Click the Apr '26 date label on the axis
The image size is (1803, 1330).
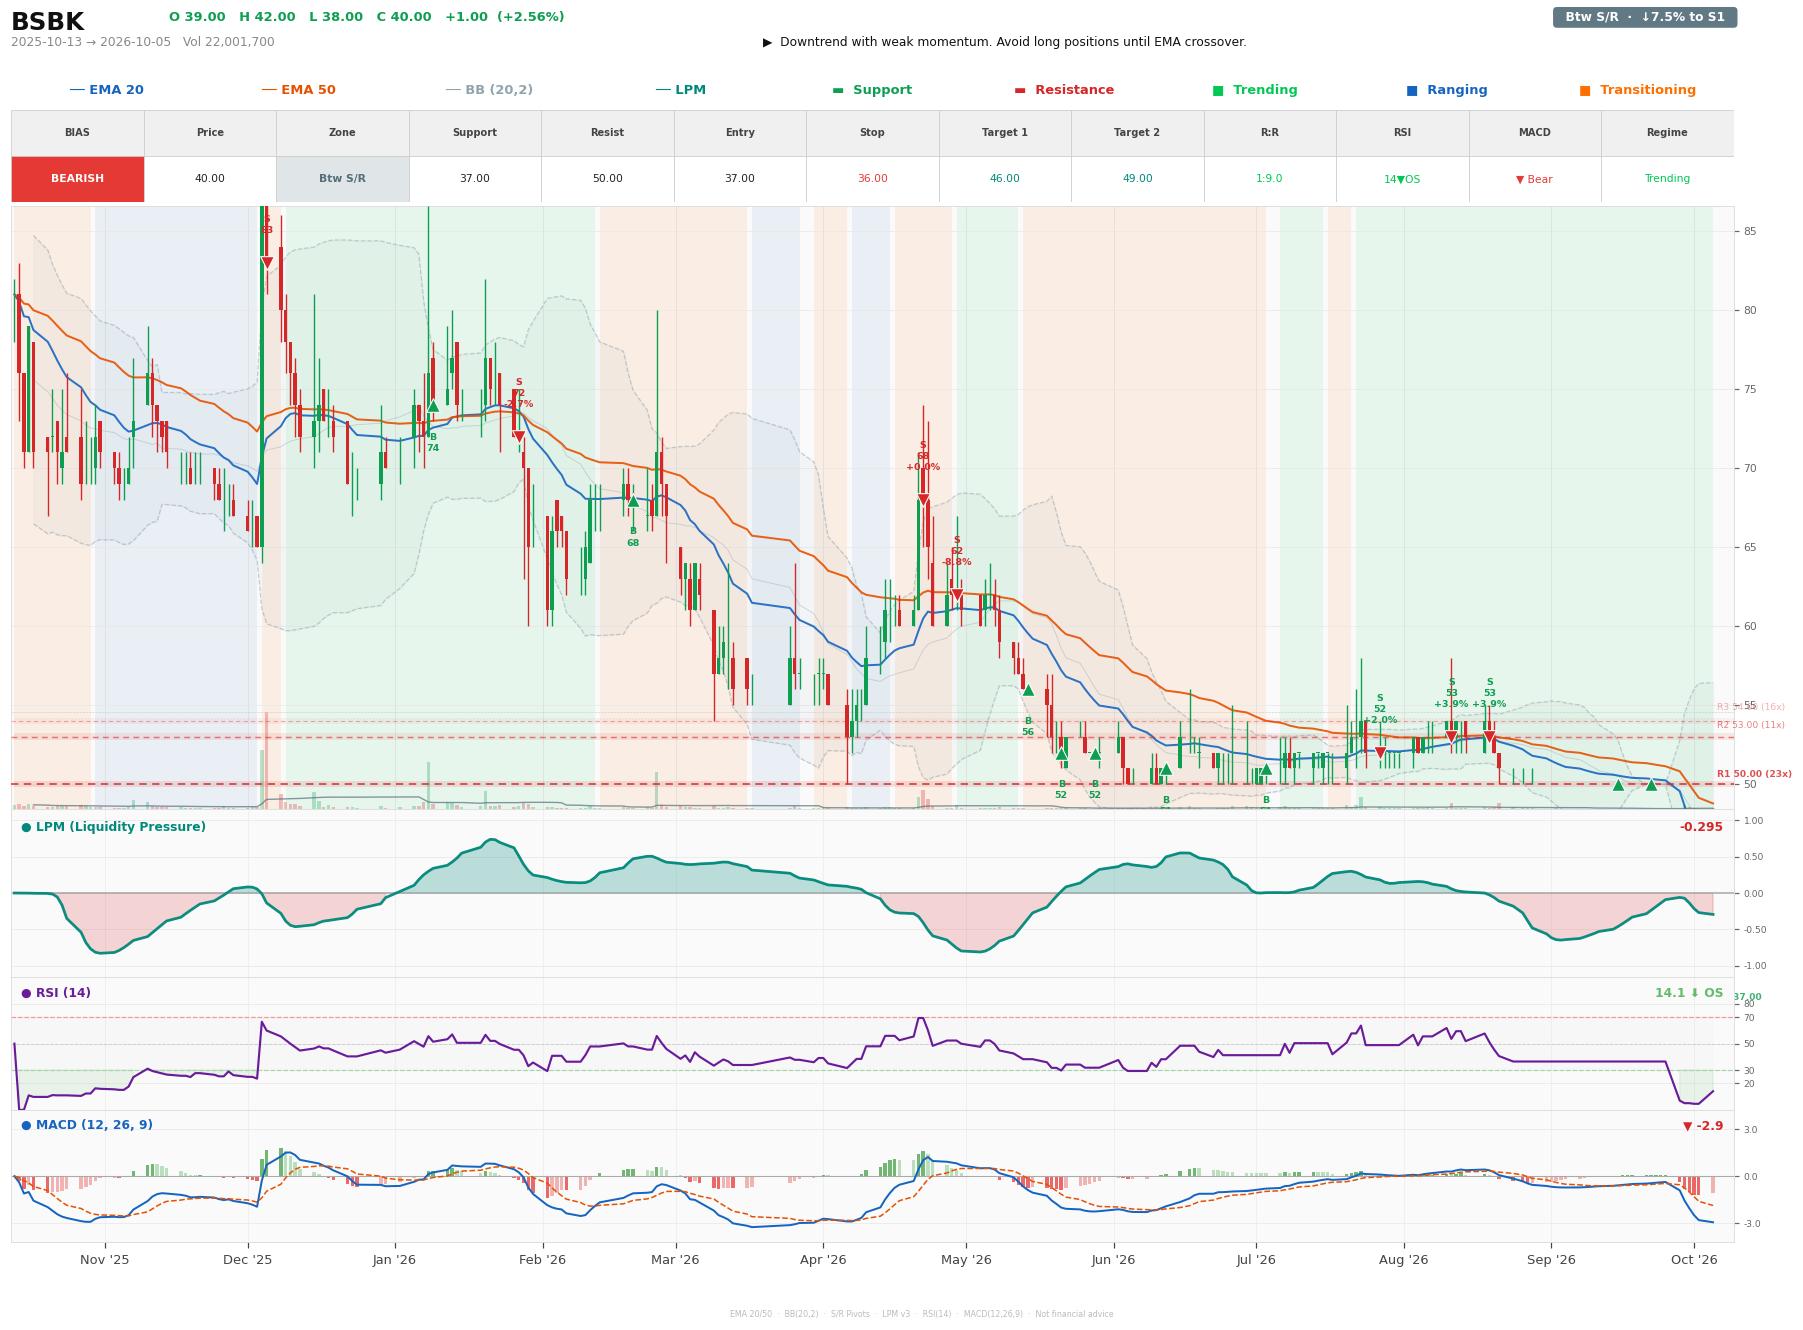click(x=823, y=1260)
